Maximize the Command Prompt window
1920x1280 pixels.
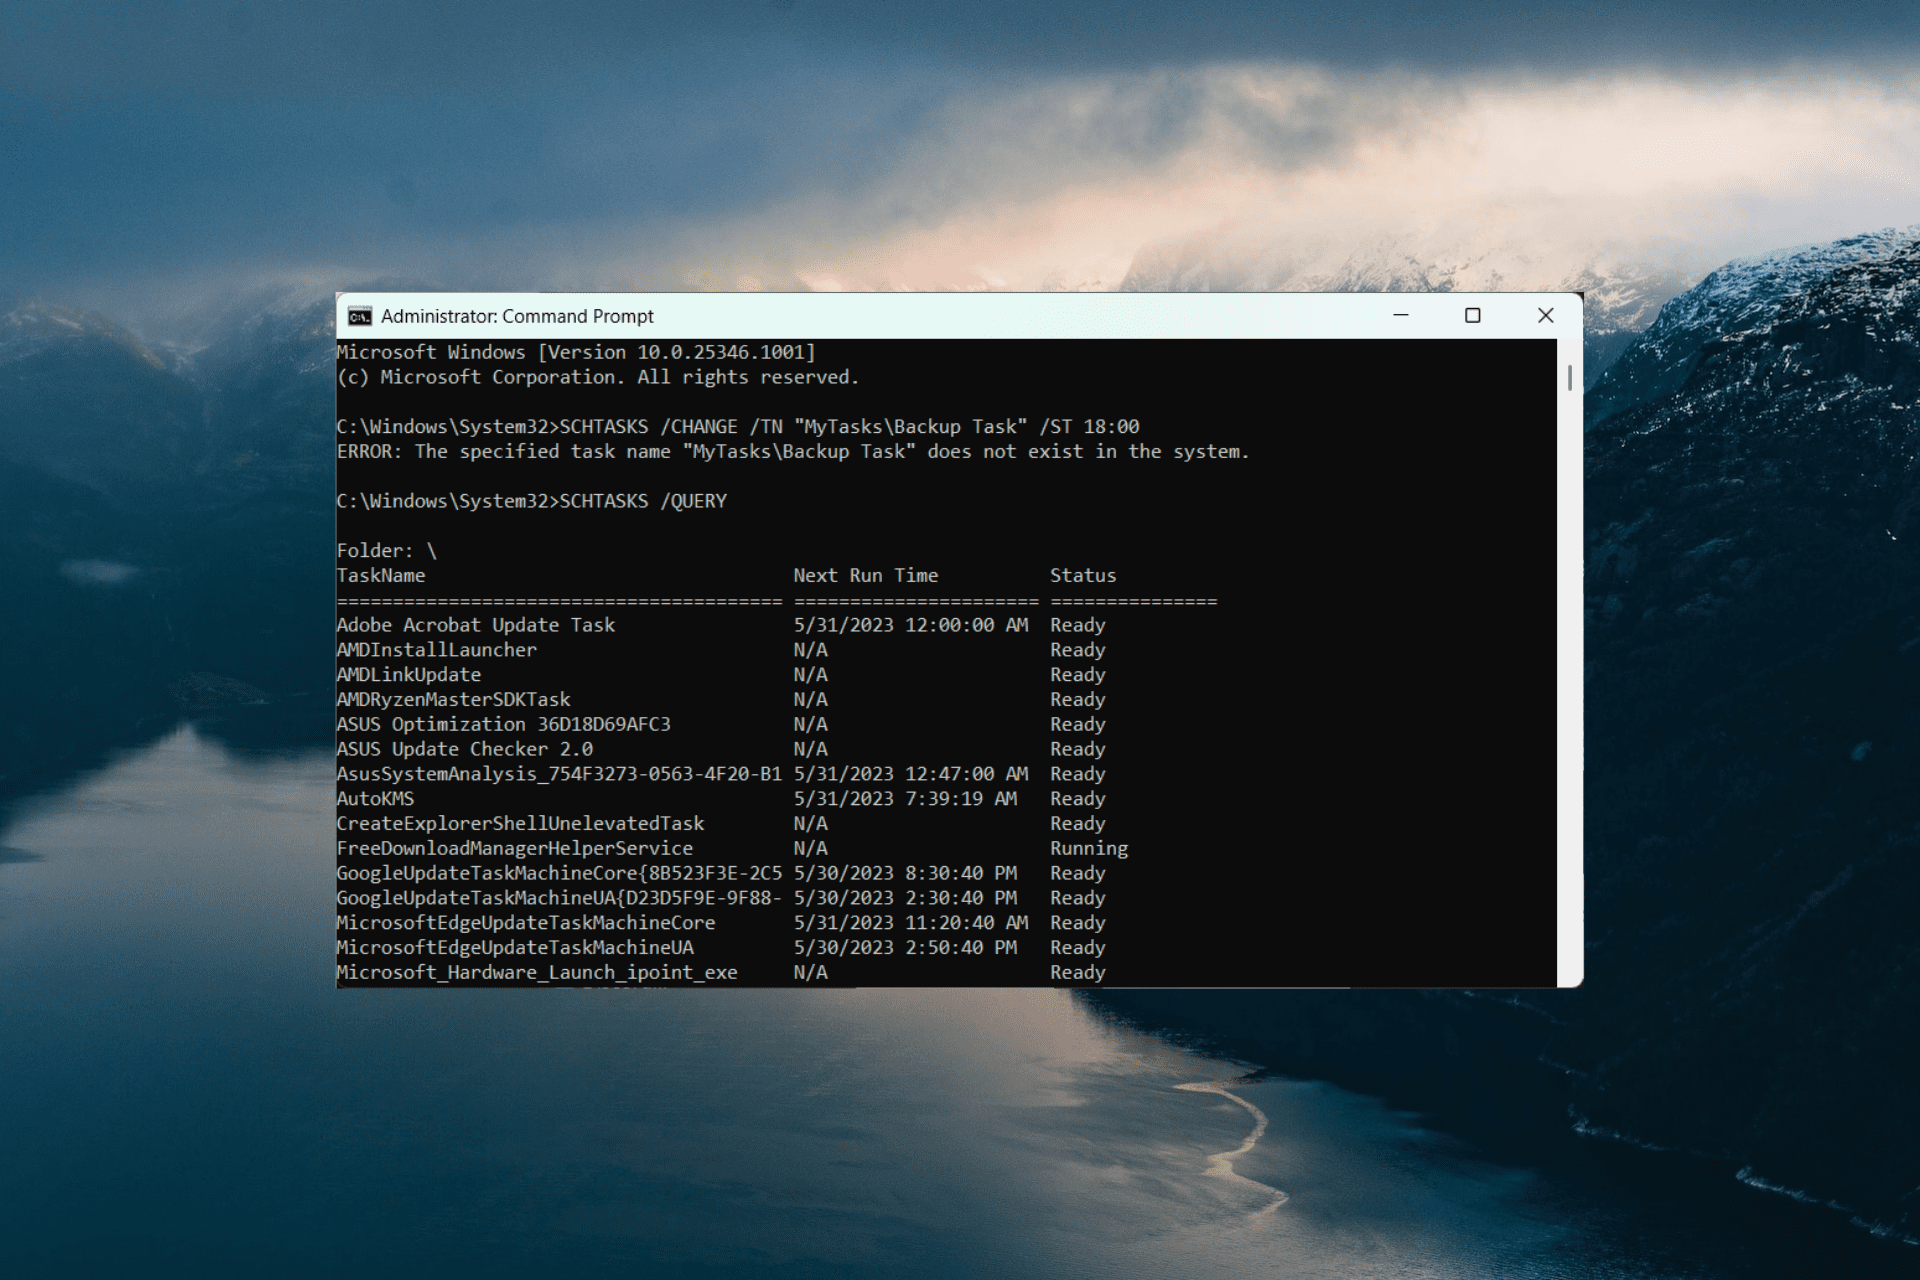pos(1472,315)
